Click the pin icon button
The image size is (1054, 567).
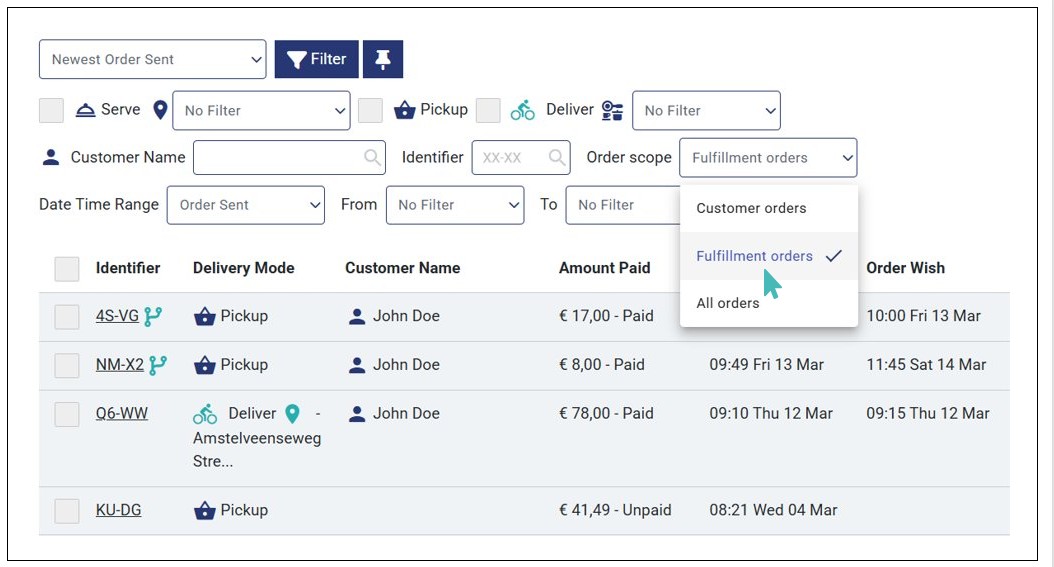point(383,60)
